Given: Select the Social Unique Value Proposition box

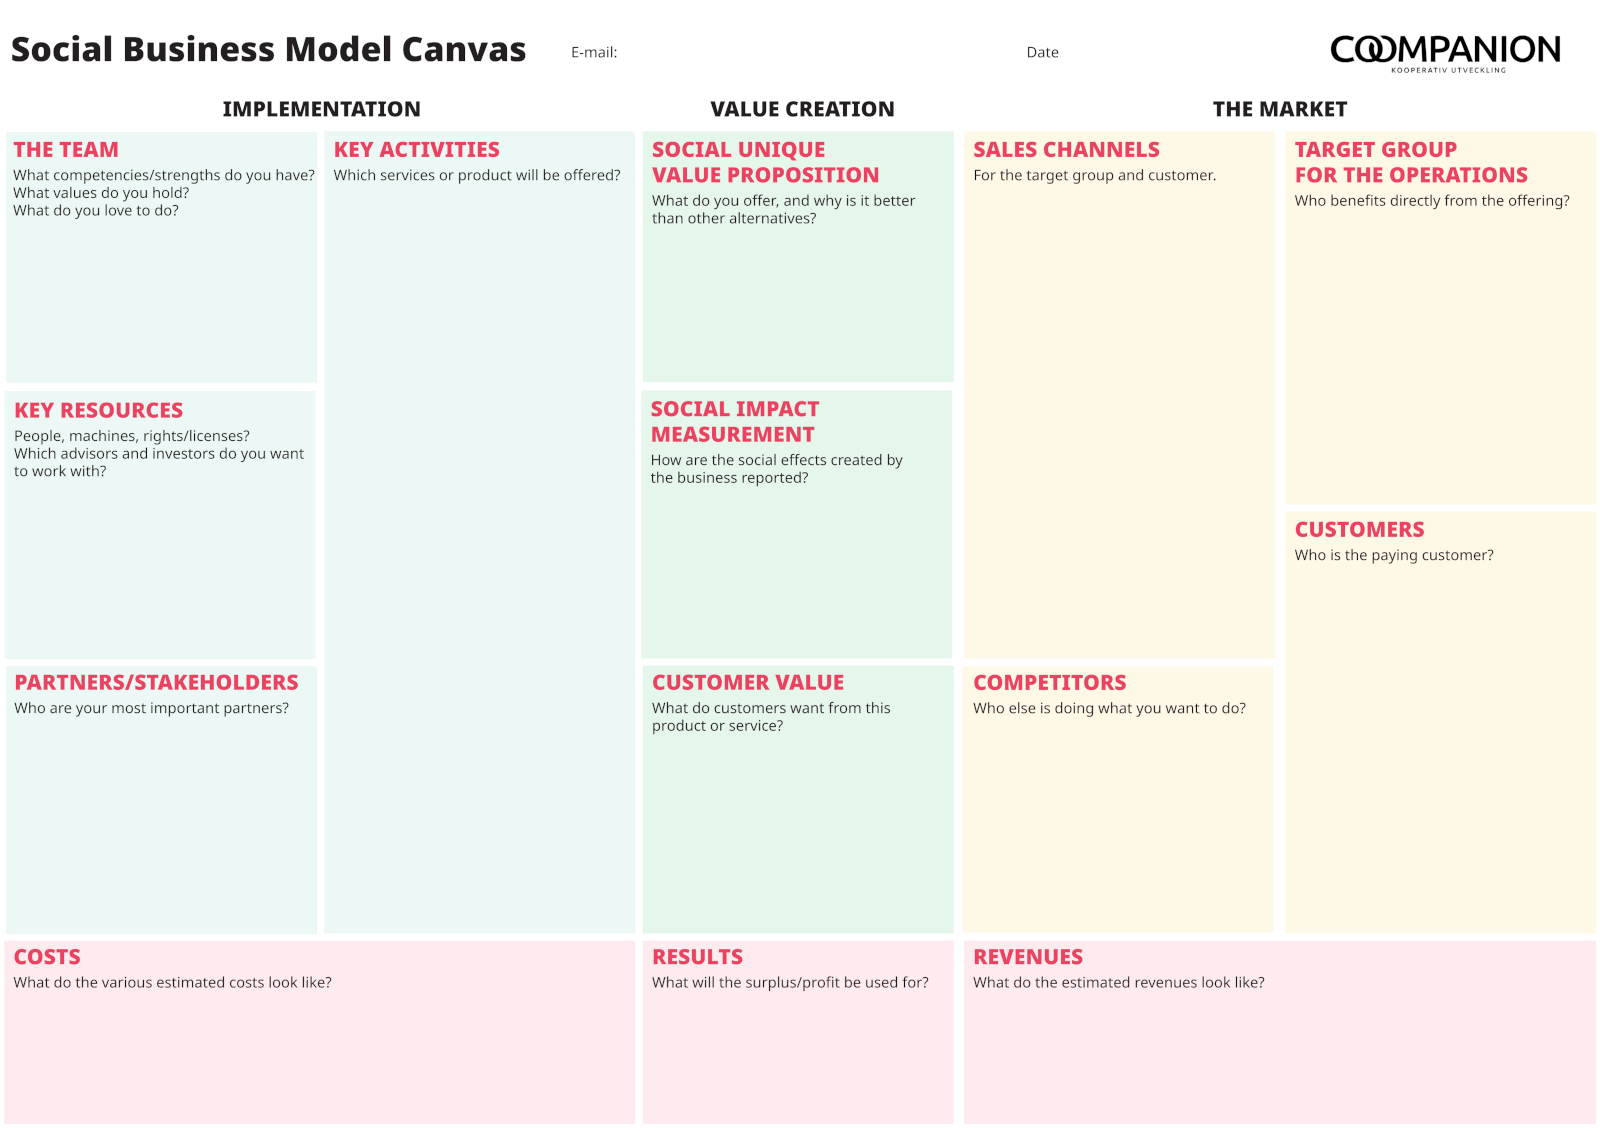Looking at the screenshot, I should pos(797,300).
